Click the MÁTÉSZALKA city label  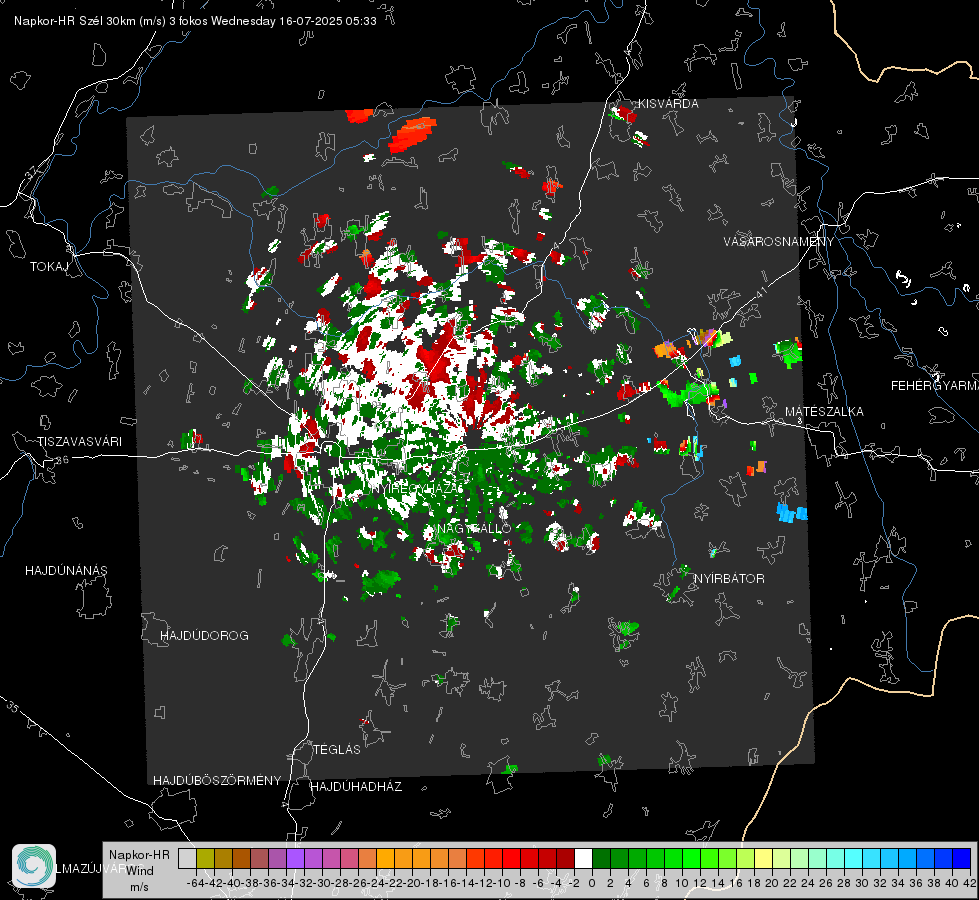(x=824, y=412)
